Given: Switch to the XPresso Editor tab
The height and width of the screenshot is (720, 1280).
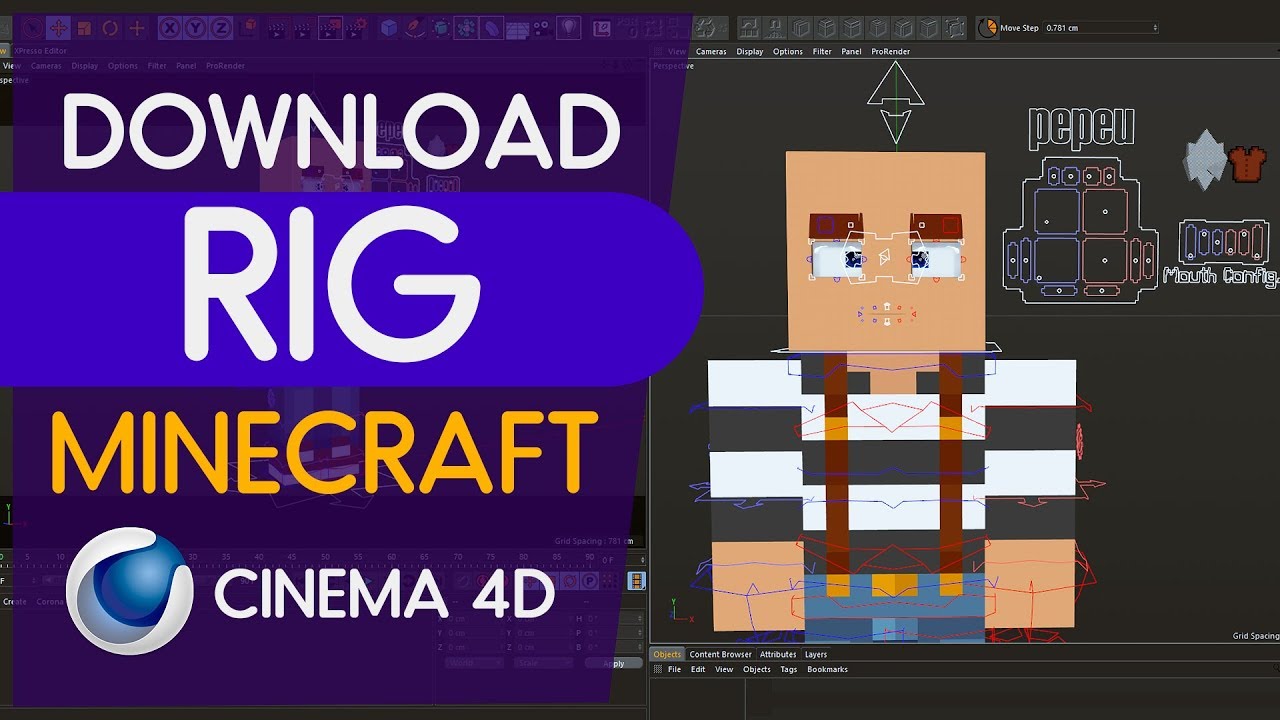Looking at the screenshot, I should pos(40,51).
